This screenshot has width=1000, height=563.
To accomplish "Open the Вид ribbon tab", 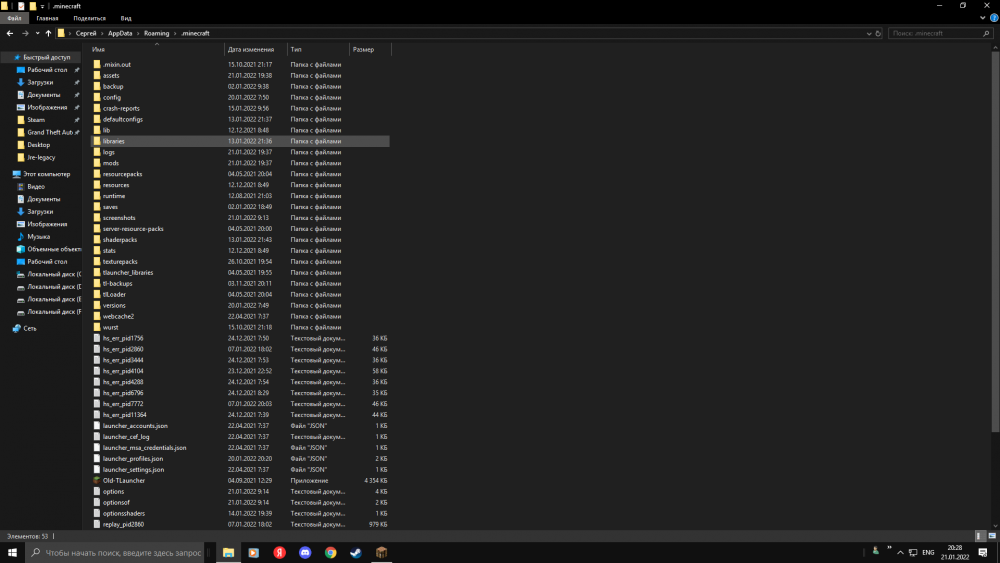I will coord(126,18).
